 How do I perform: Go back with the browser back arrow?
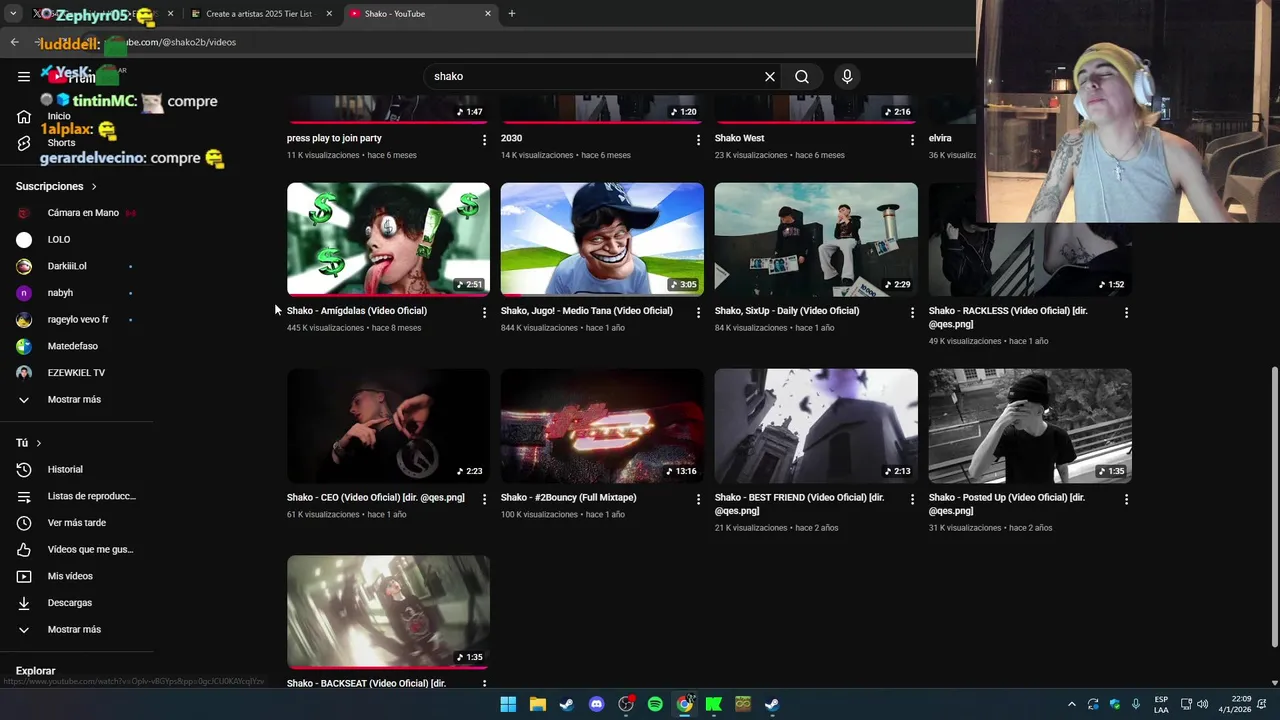click(x=14, y=42)
